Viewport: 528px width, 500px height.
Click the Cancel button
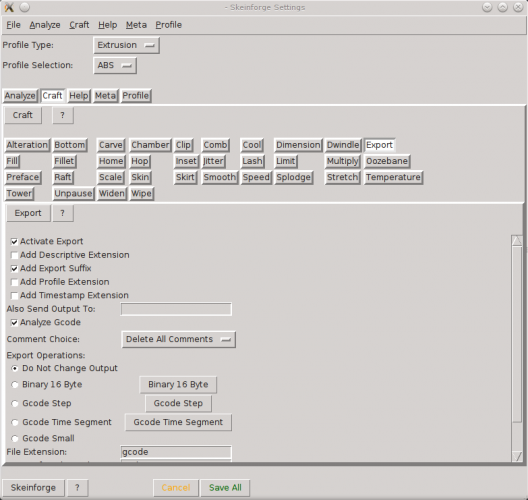[x=176, y=488]
